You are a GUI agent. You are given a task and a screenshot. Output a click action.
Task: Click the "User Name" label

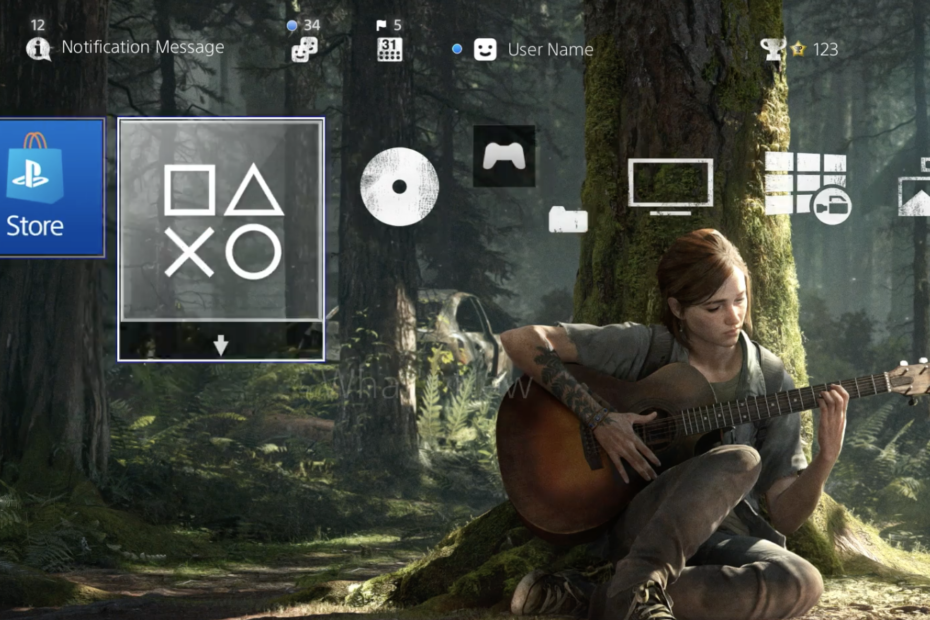[550, 49]
